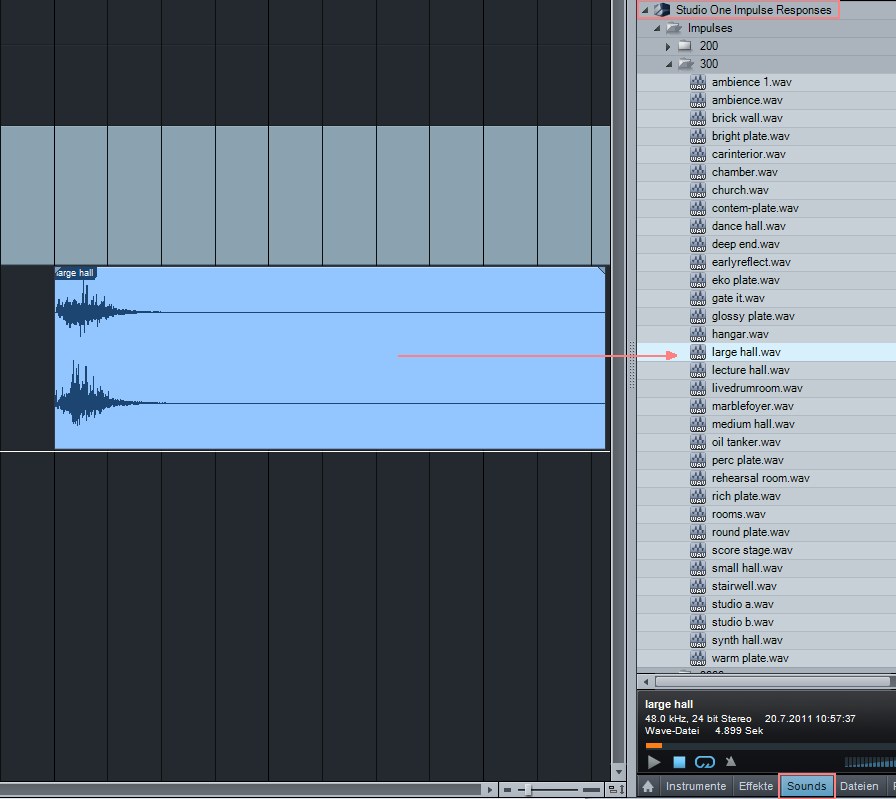896x799 pixels.
Task: Collapse the 300 folder
Action: click(x=669, y=64)
